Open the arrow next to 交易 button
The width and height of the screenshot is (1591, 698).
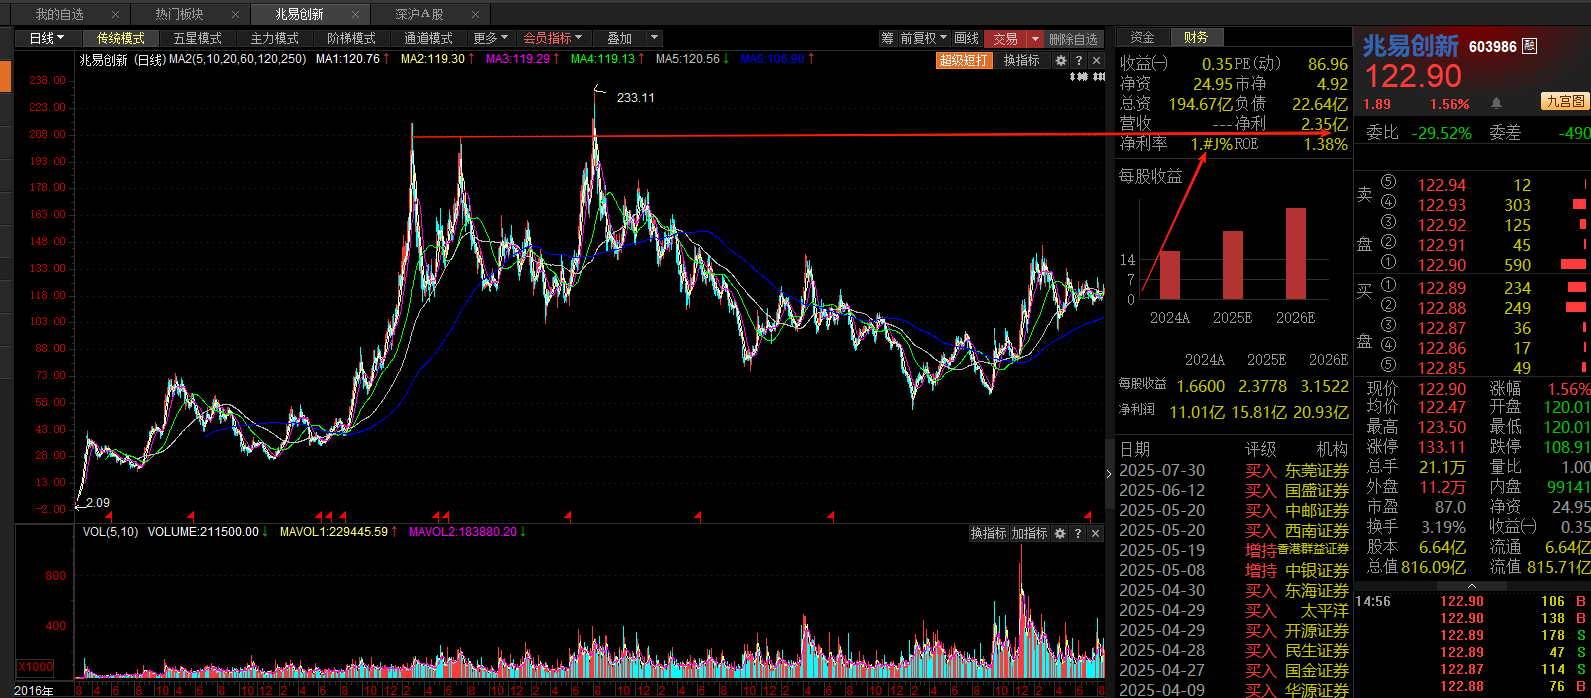click(1036, 38)
